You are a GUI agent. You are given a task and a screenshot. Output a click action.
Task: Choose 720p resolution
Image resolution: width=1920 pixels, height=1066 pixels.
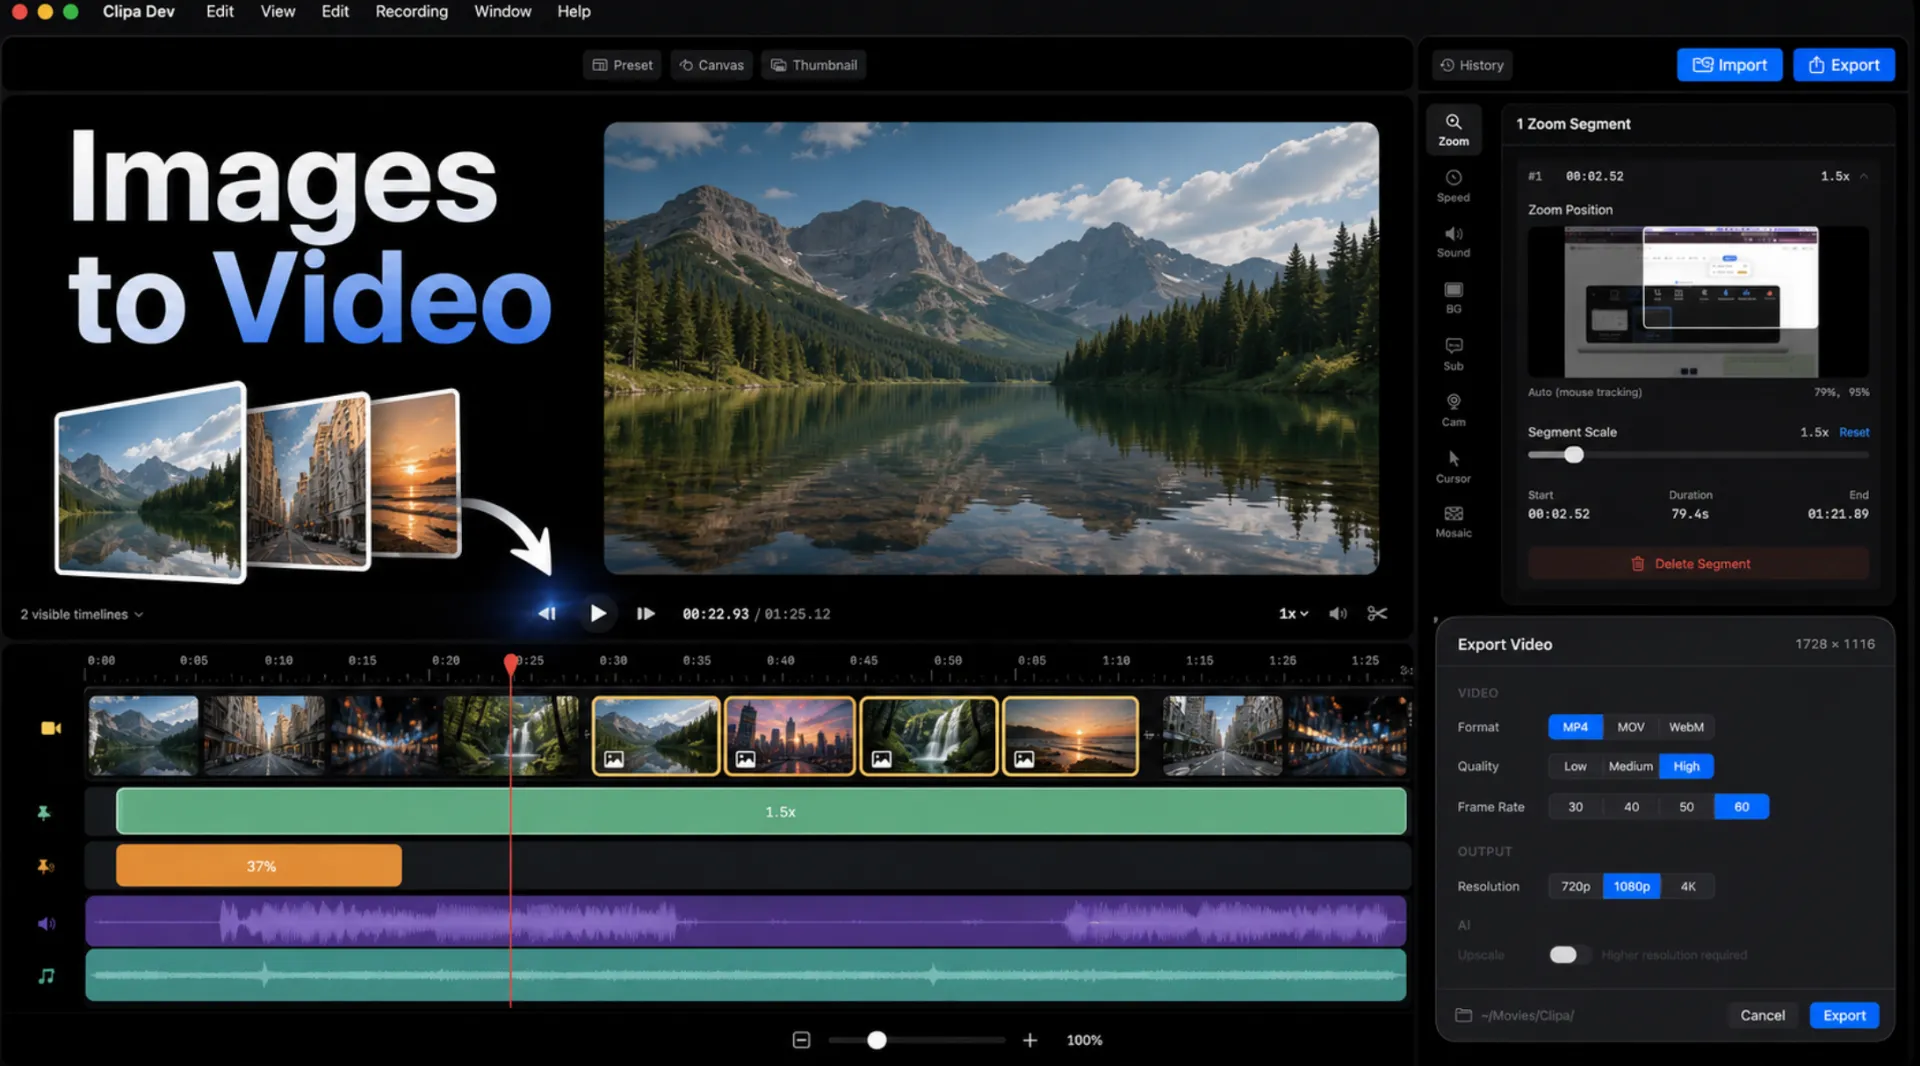click(x=1575, y=886)
